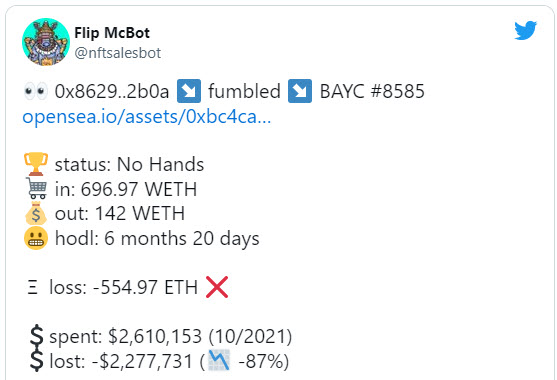The width and height of the screenshot is (557, 380).
Task: Click the trophy emoji next to status
Action: coord(36,164)
